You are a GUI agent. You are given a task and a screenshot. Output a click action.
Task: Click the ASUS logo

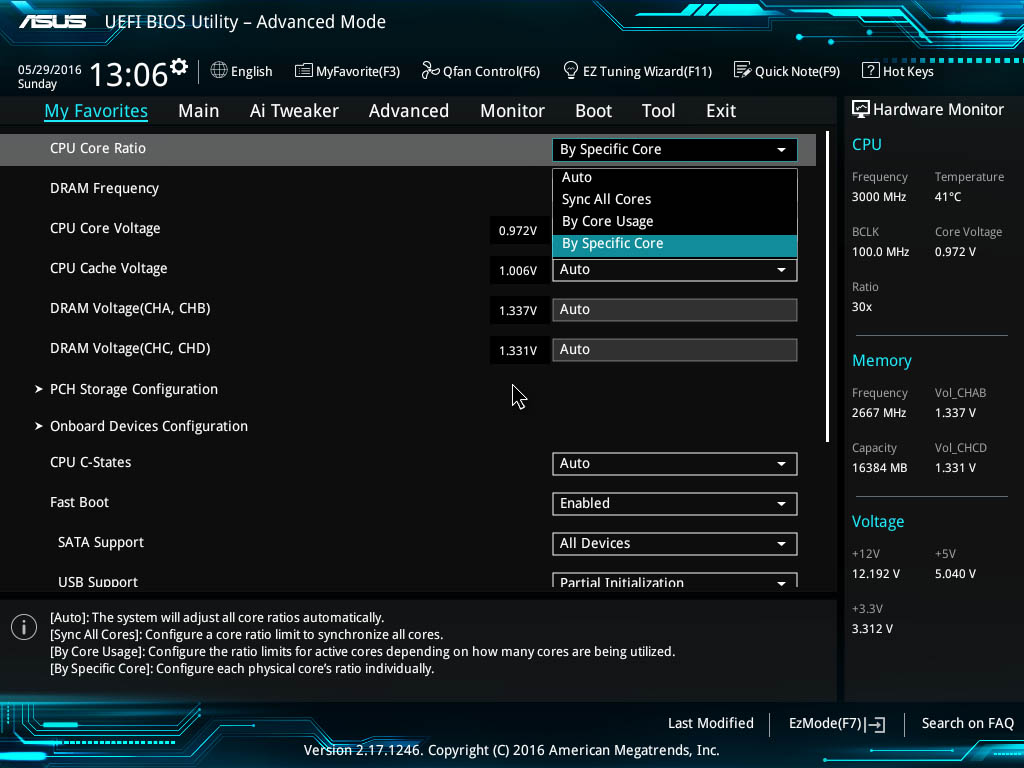(52, 22)
